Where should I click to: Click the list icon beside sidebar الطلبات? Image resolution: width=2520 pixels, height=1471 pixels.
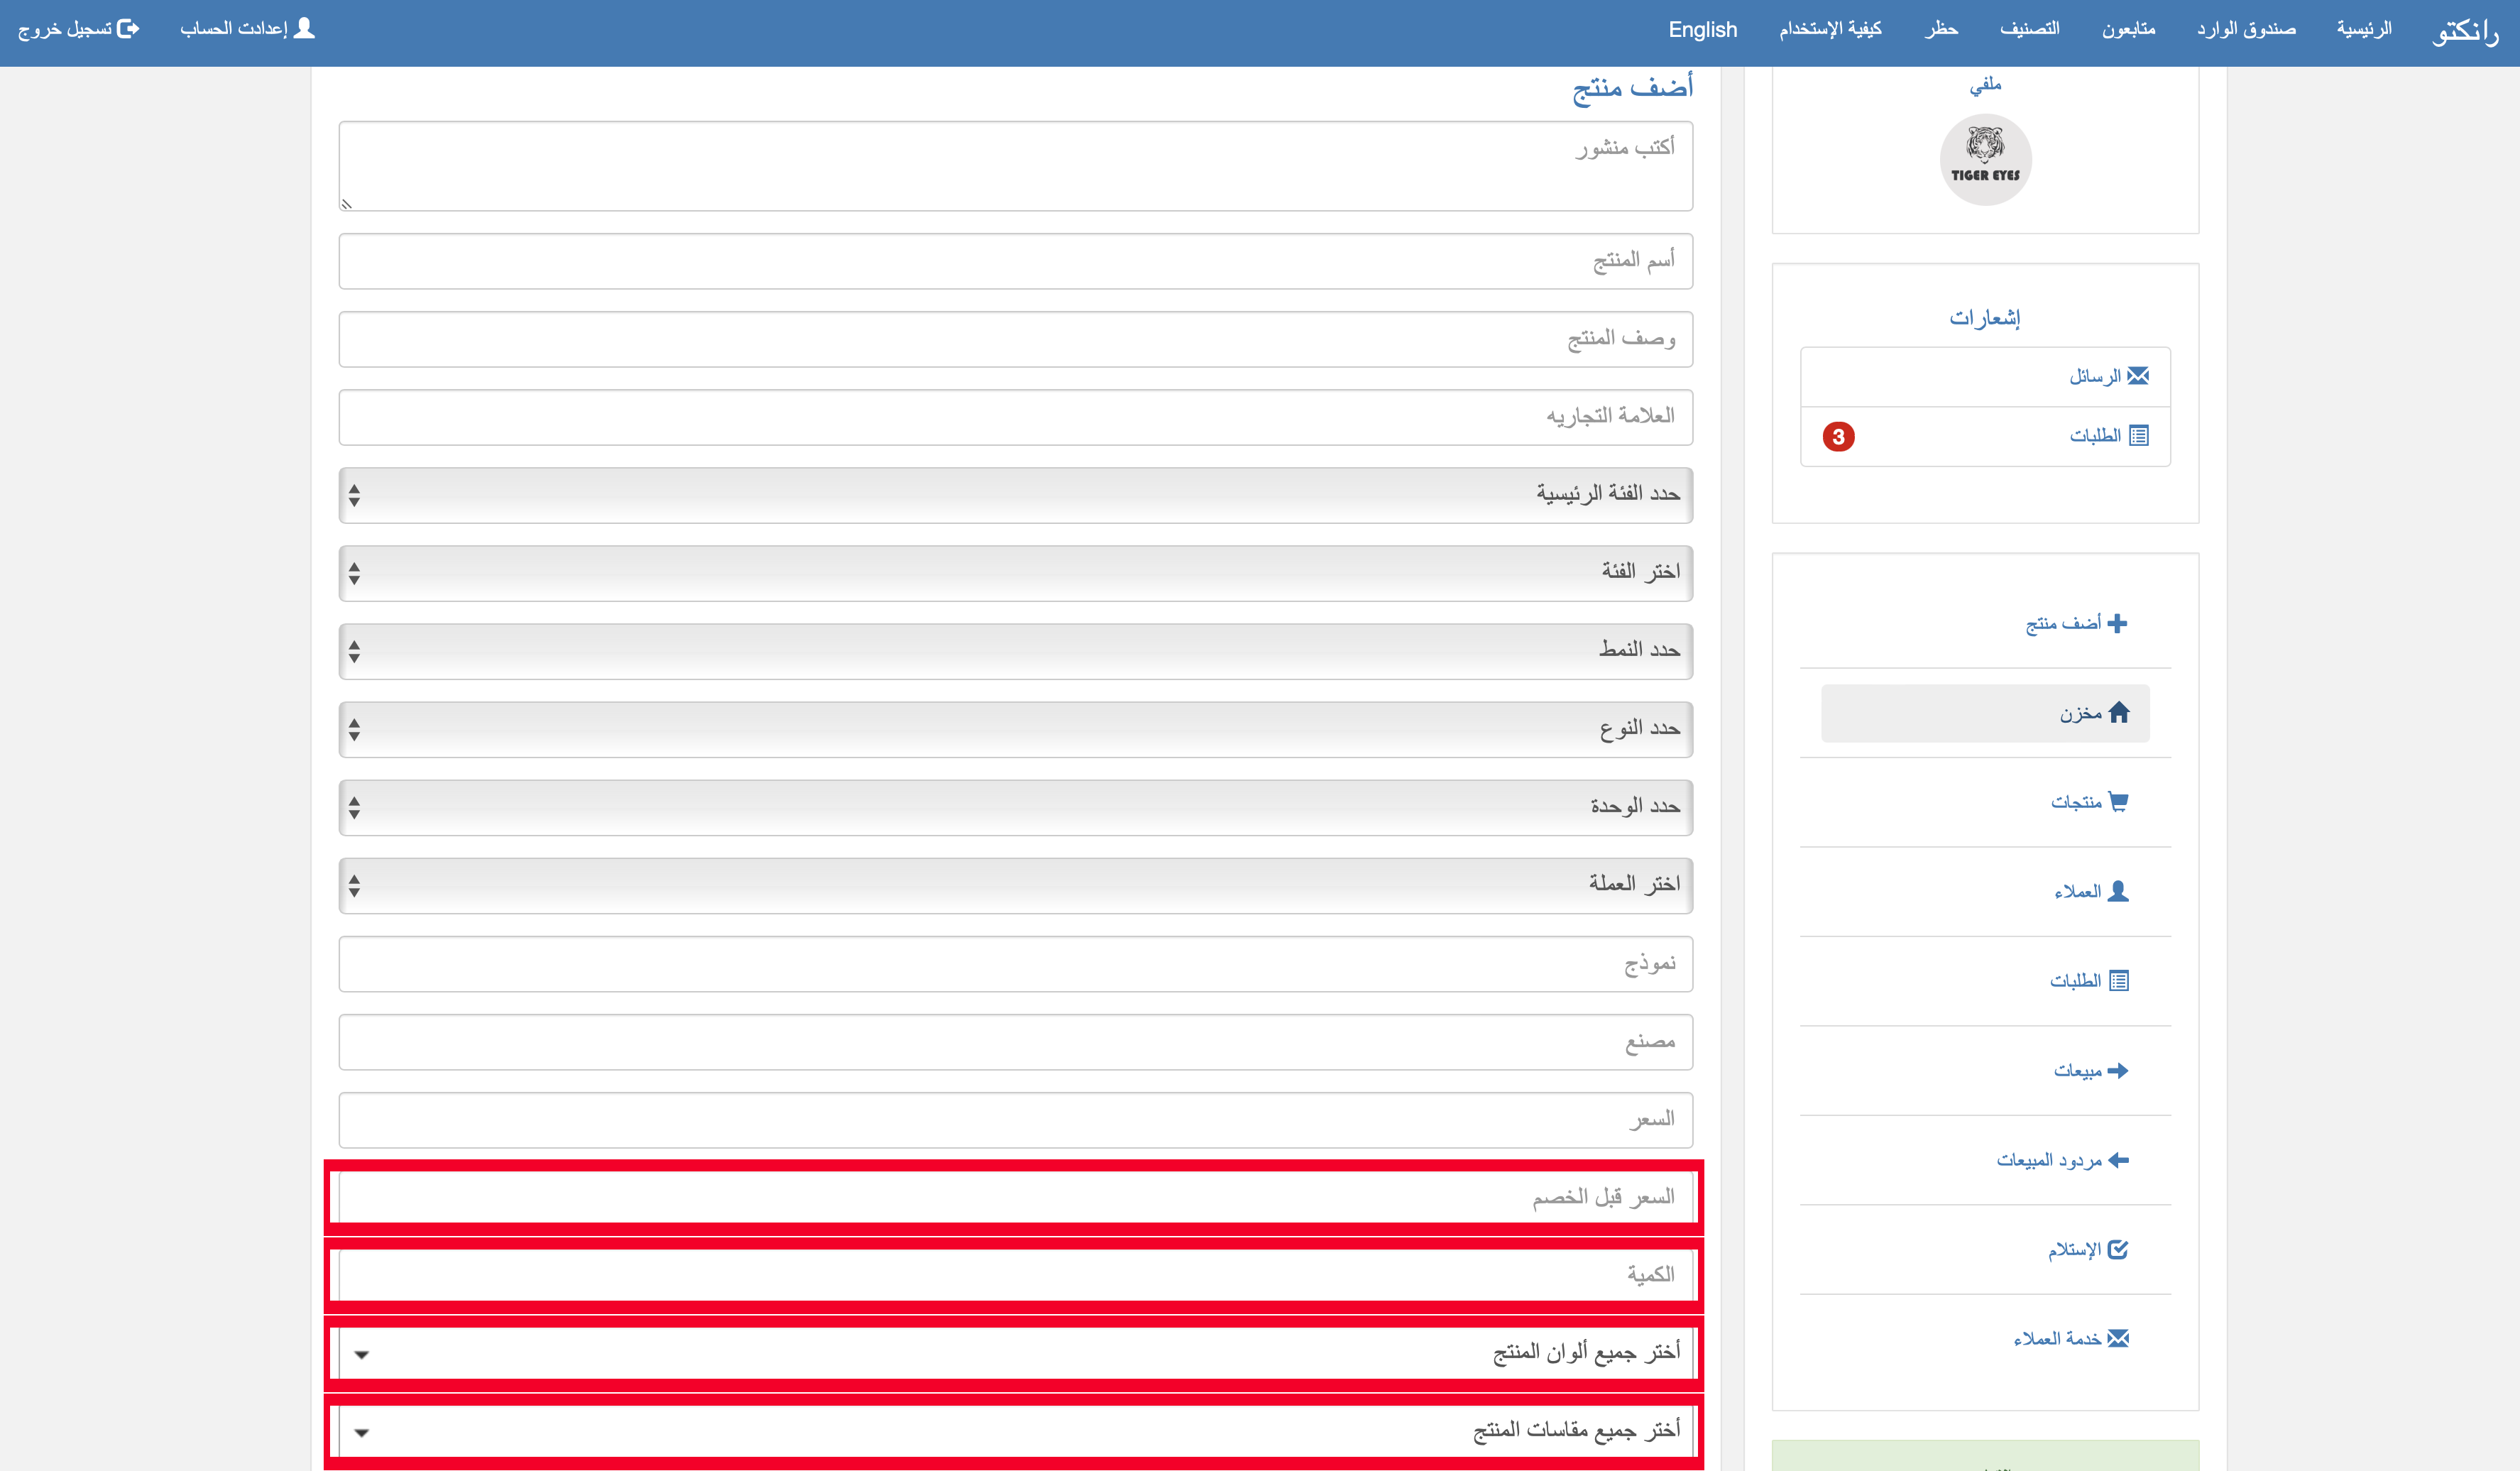pos(2119,980)
